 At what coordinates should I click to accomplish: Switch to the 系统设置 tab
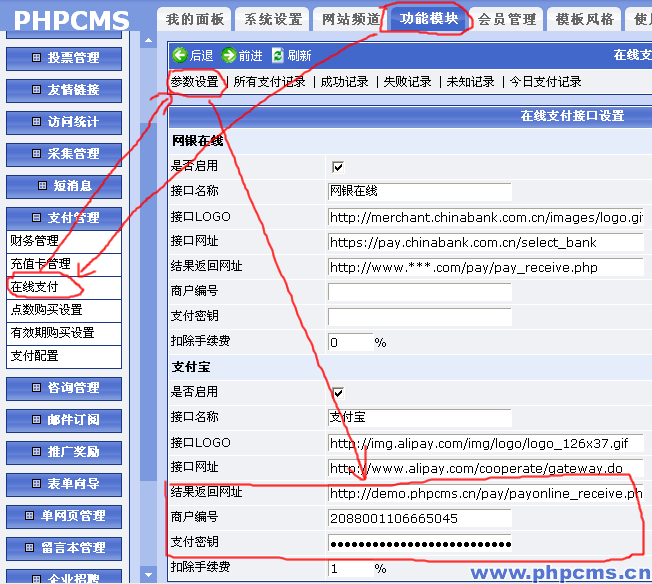pyautogui.click(x=272, y=19)
